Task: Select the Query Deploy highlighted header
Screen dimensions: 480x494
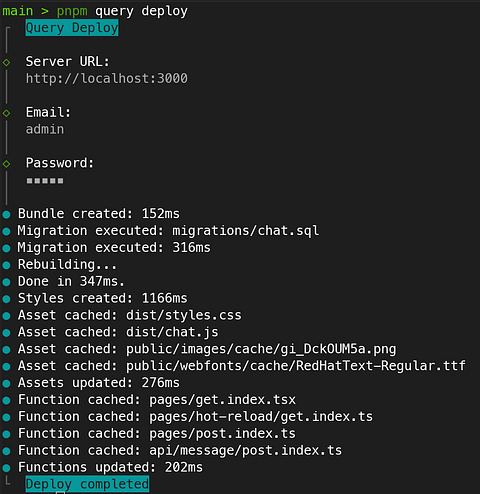Action: 72,28
